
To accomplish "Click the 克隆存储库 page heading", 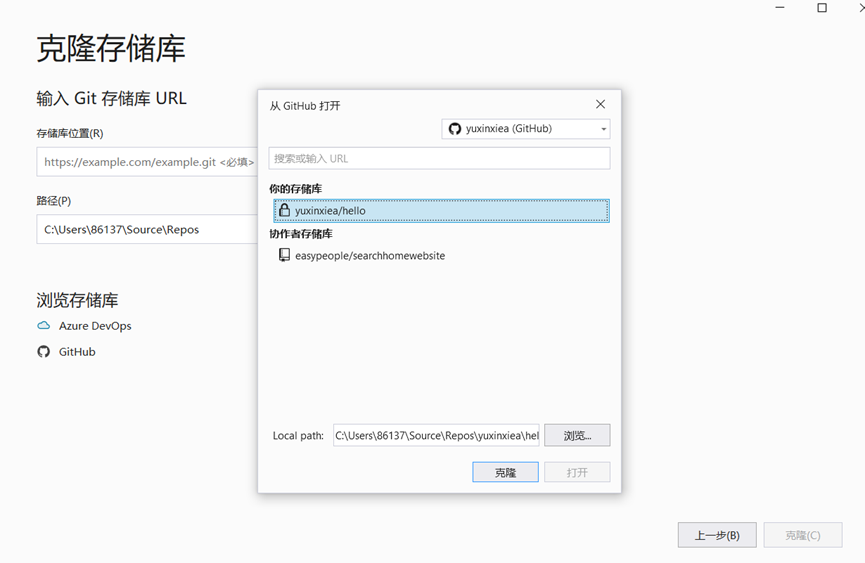I will (111, 49).
